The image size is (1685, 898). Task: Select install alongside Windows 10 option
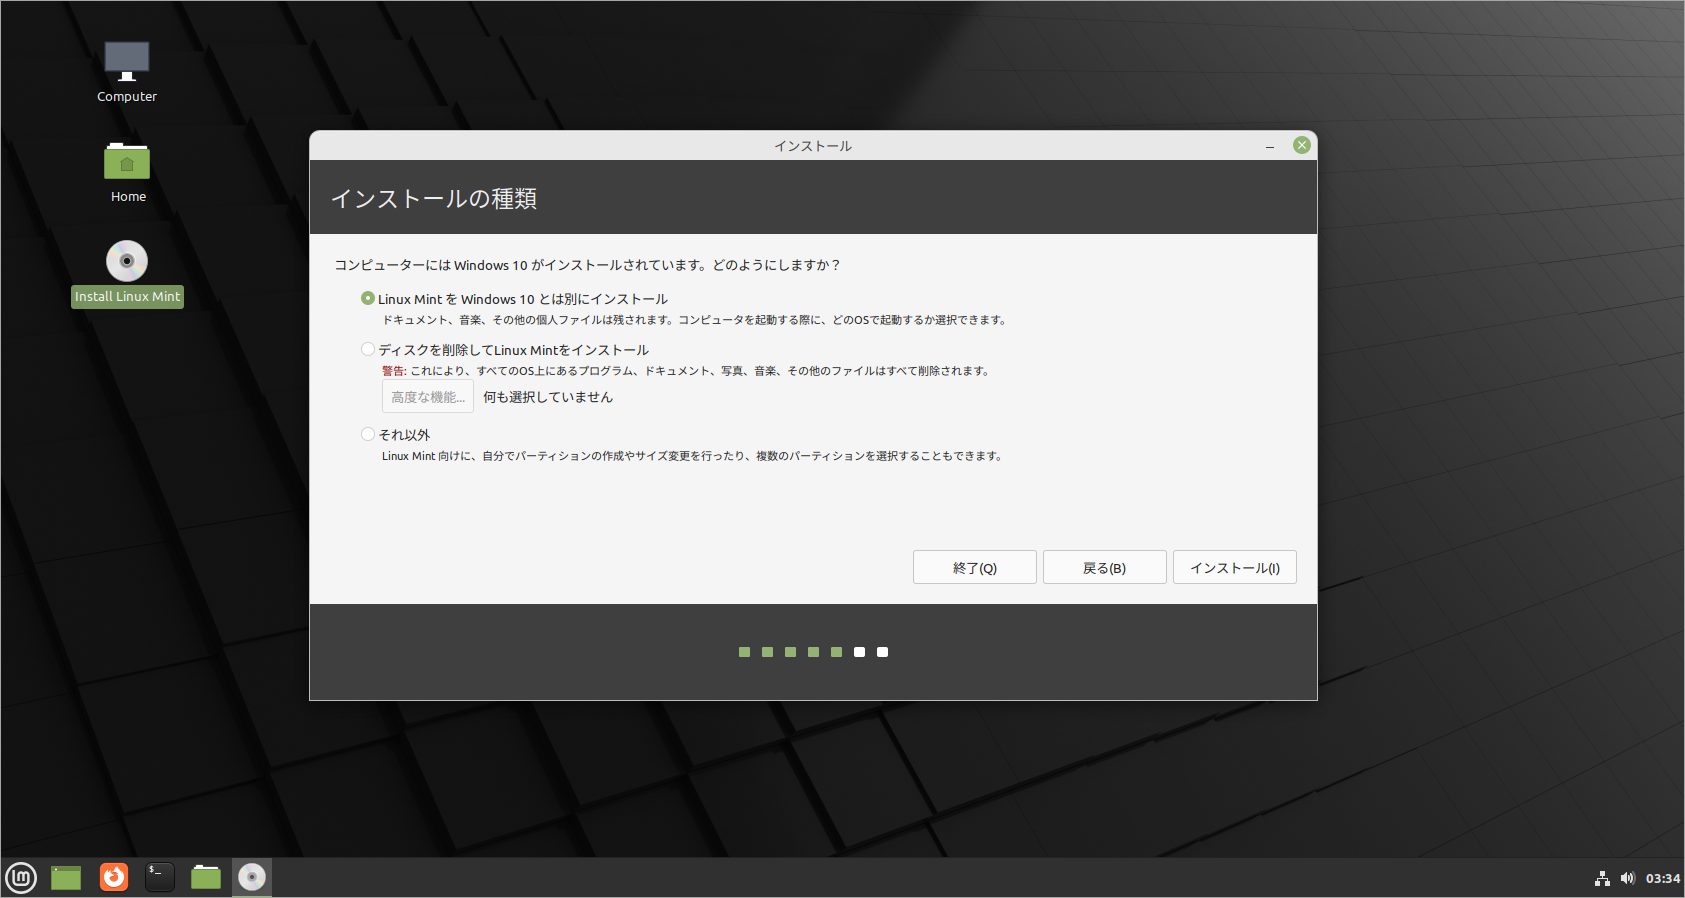click(368, 299)
